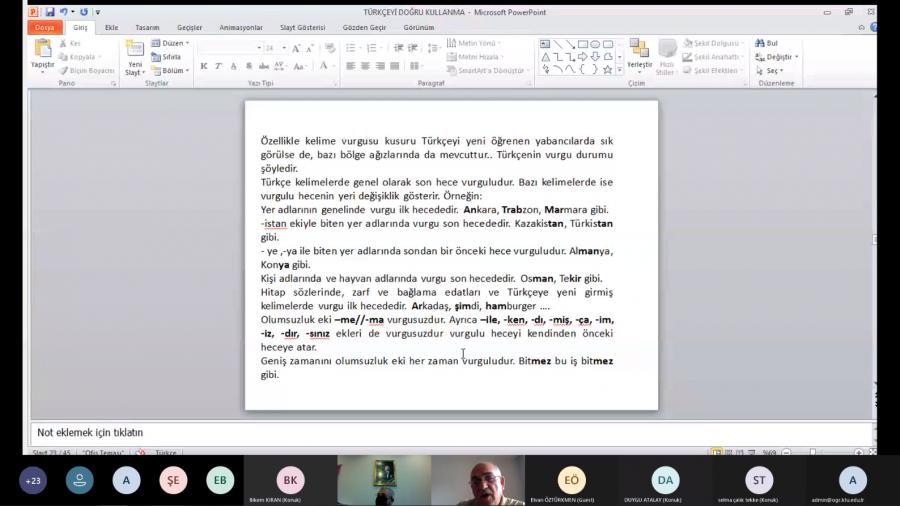Screen dimensions: 900x506
Task: Toggle Italic (T) formatting
Action: [x=218, y=66]
